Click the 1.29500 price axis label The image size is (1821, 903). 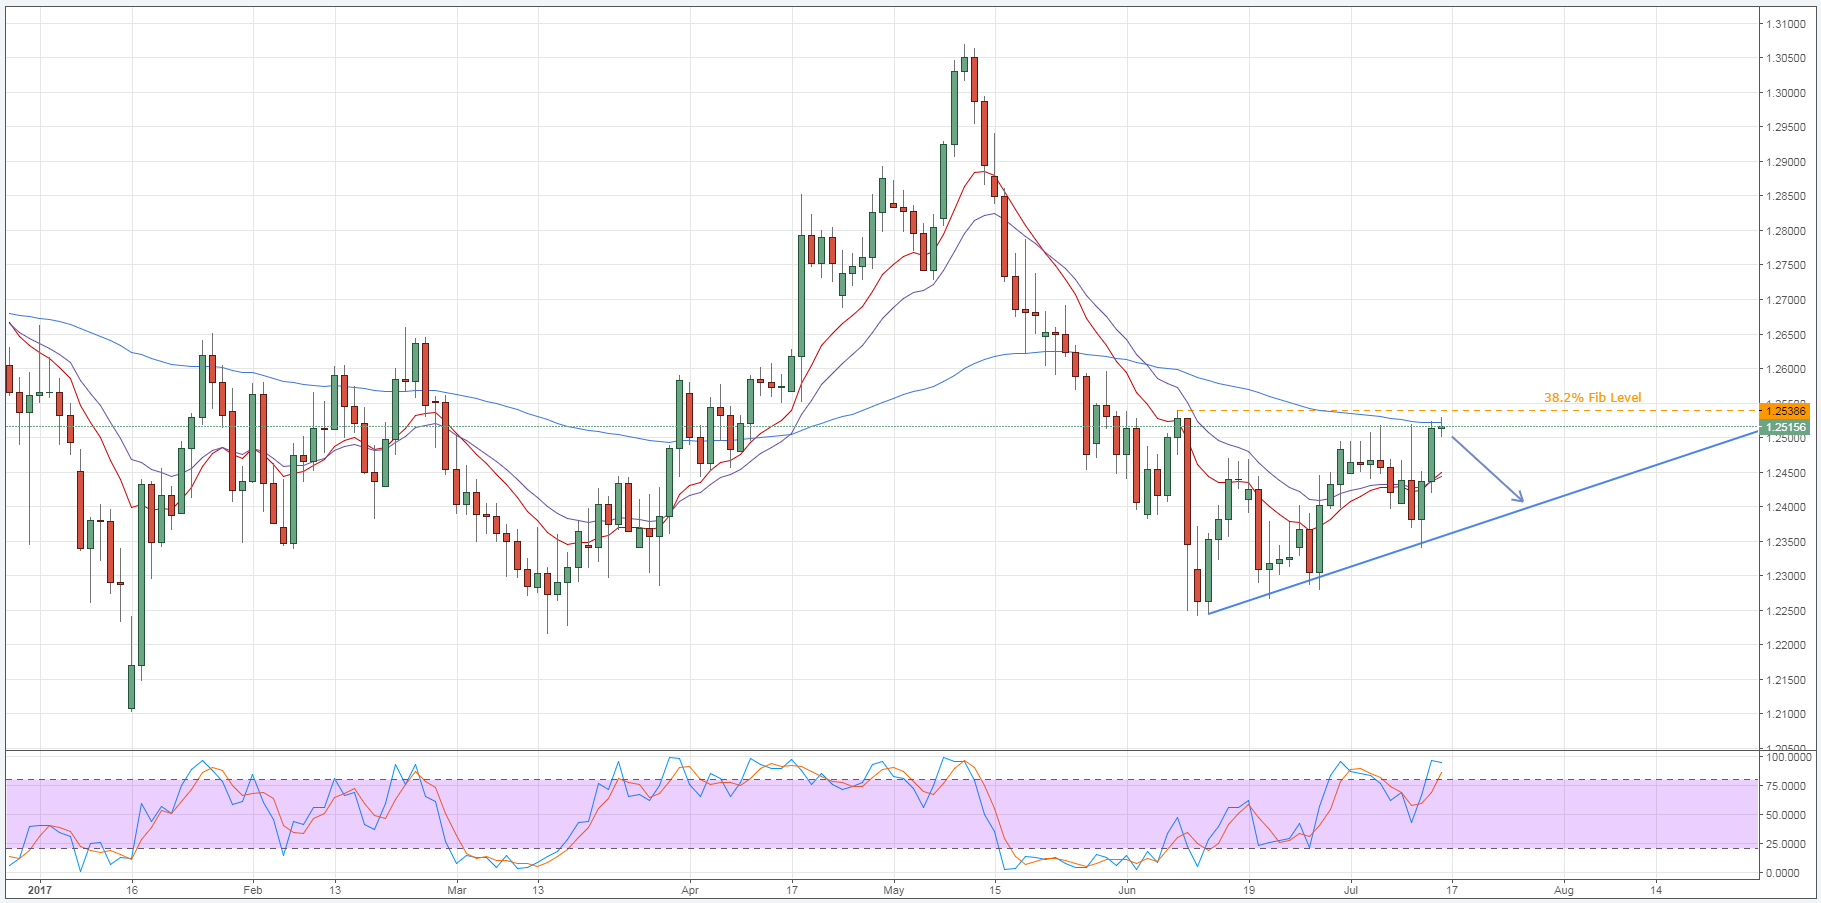[1786, 127]
